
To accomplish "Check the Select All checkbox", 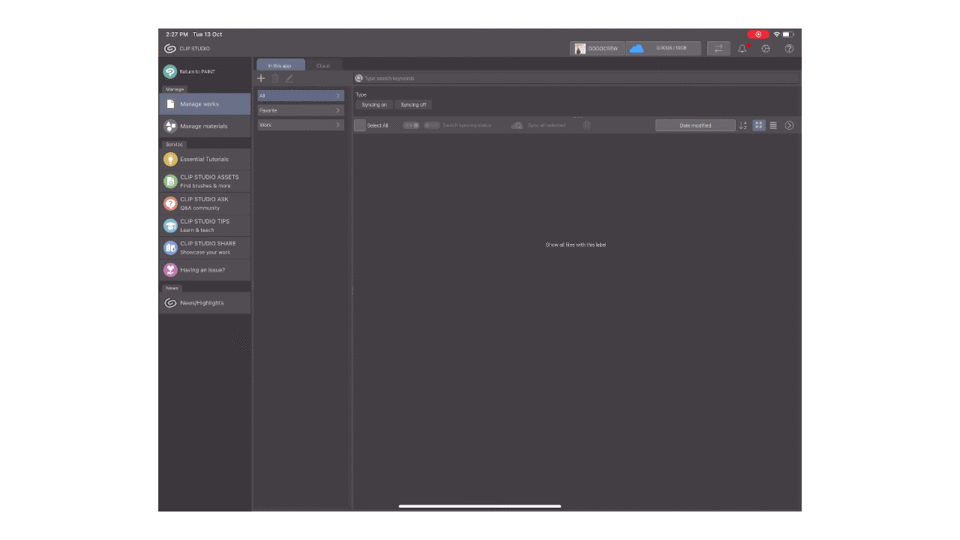I will click(x=360, y=126).
